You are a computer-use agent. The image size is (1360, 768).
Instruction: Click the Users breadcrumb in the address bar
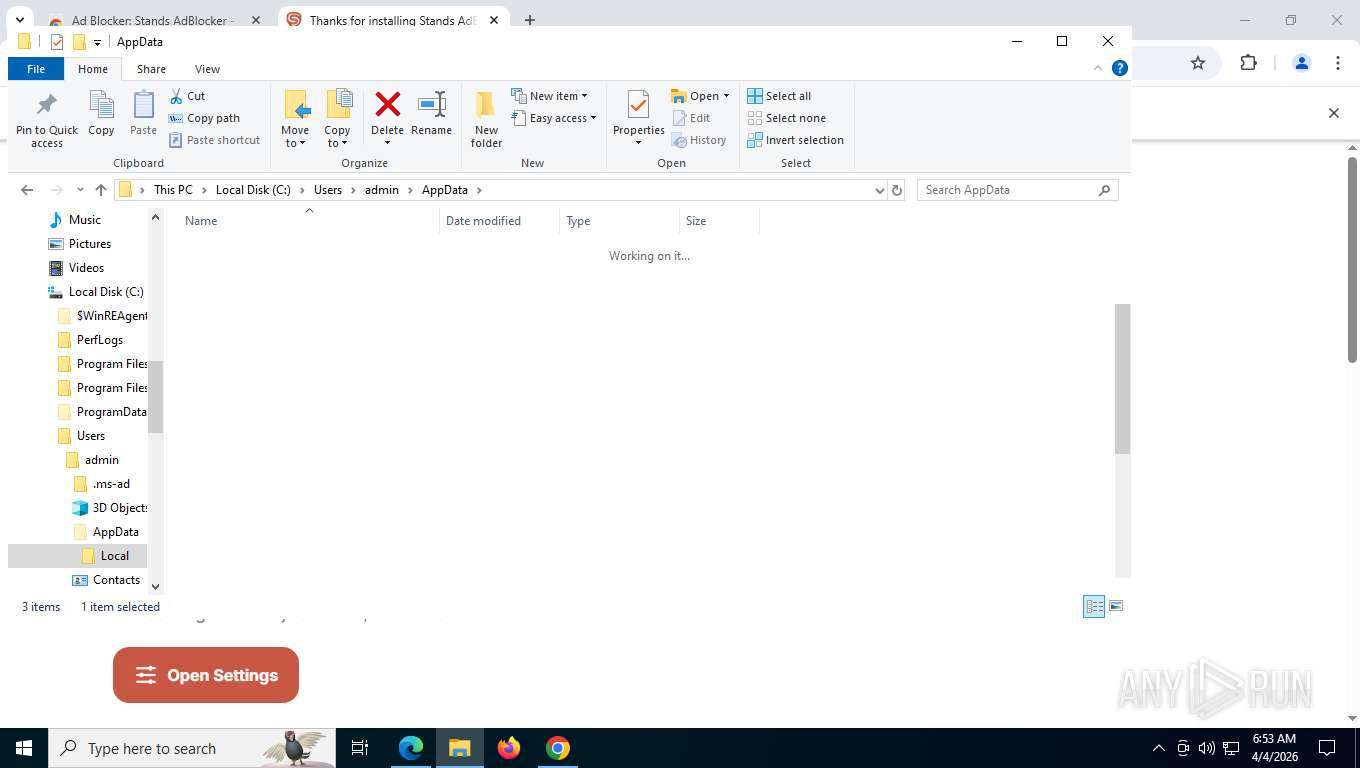(328, 190)
